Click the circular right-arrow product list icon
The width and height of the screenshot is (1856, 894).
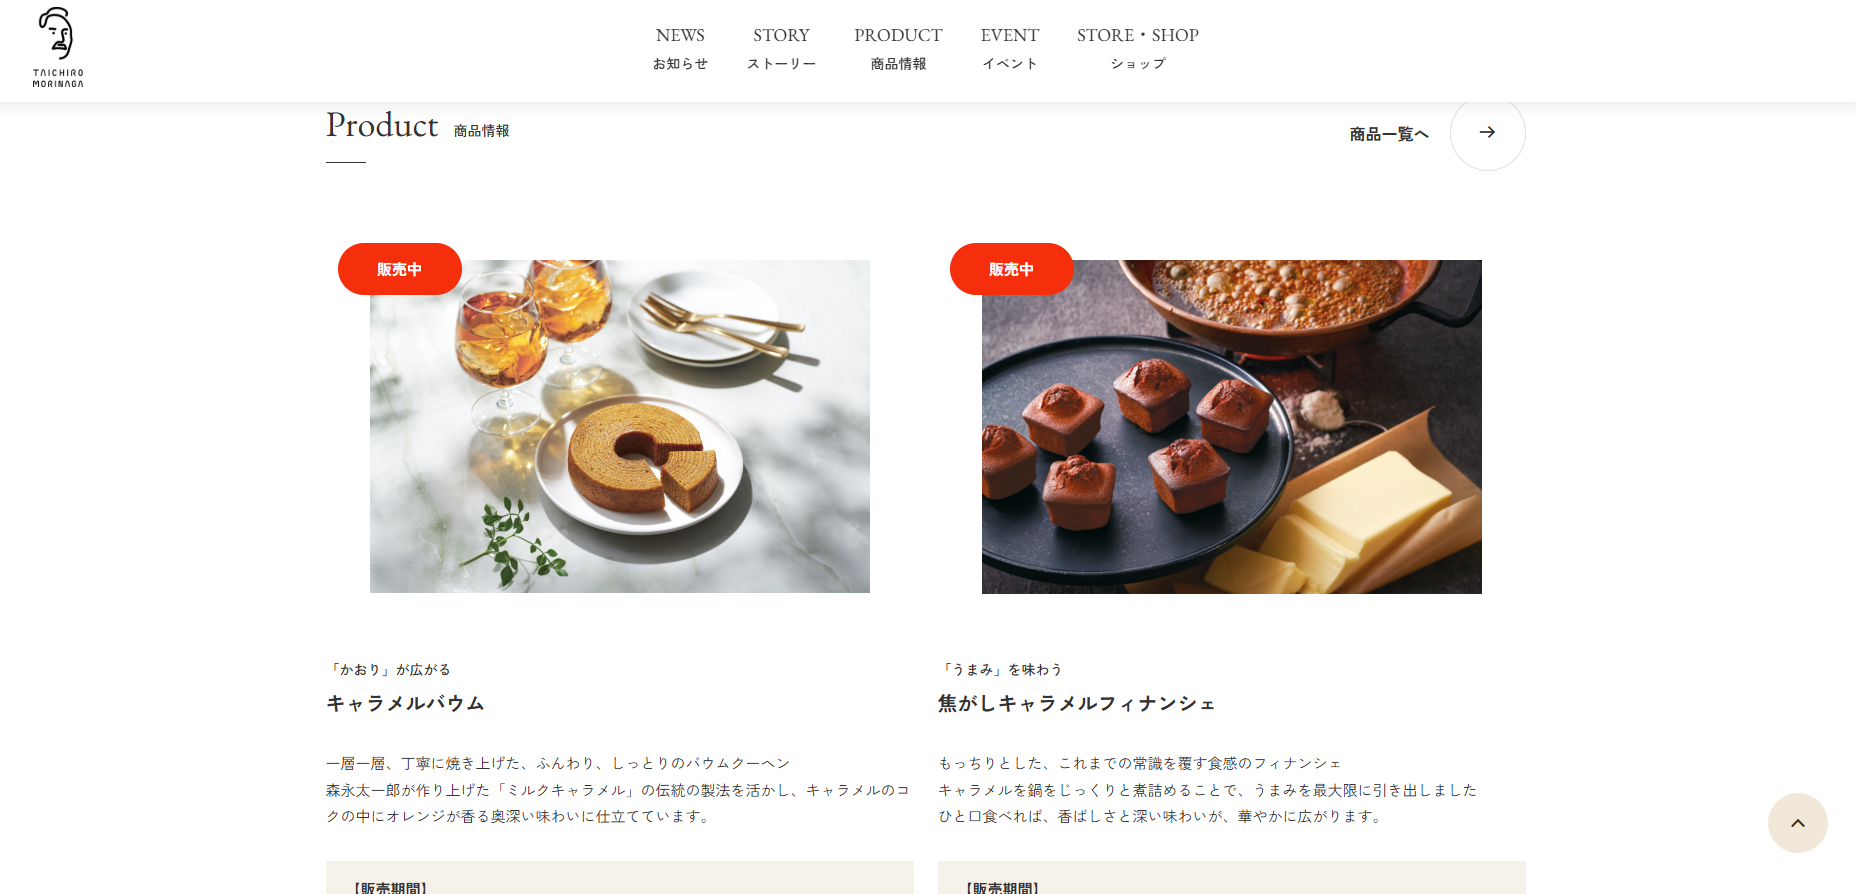pyautogui.click(x=1487, y=133)
